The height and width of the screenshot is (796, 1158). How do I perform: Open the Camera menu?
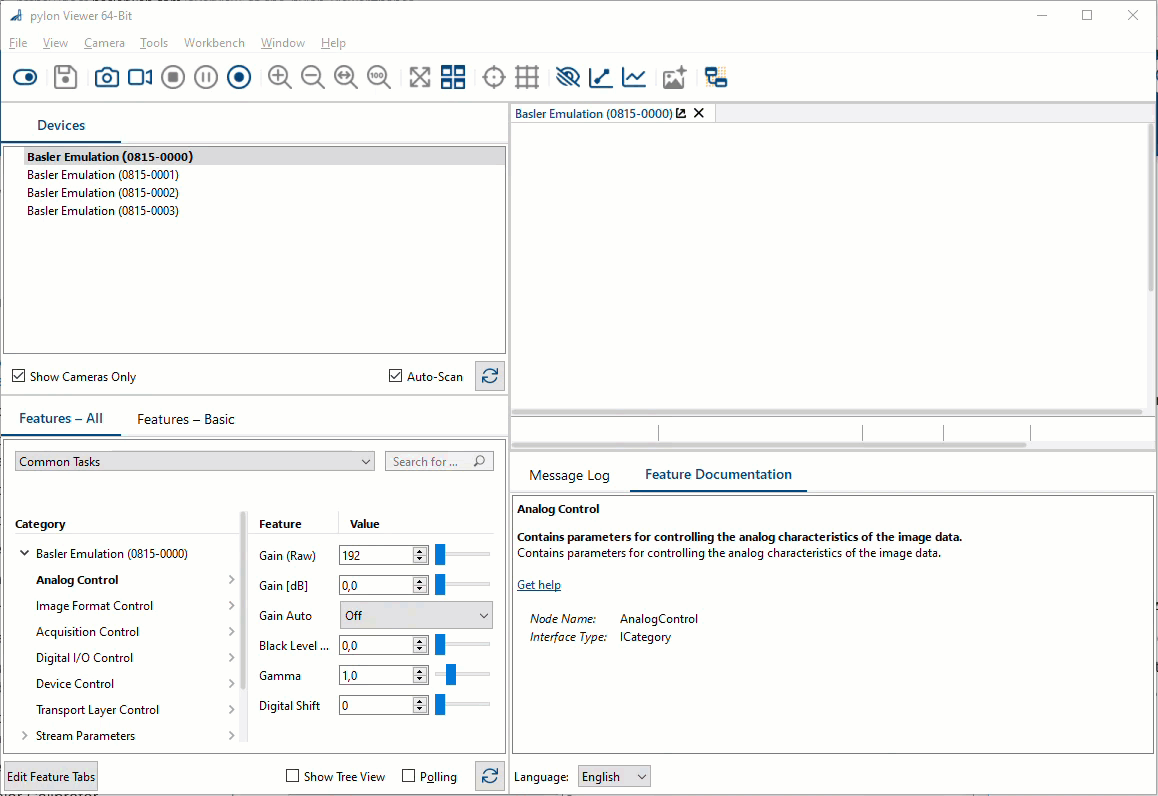pos(104,42)
